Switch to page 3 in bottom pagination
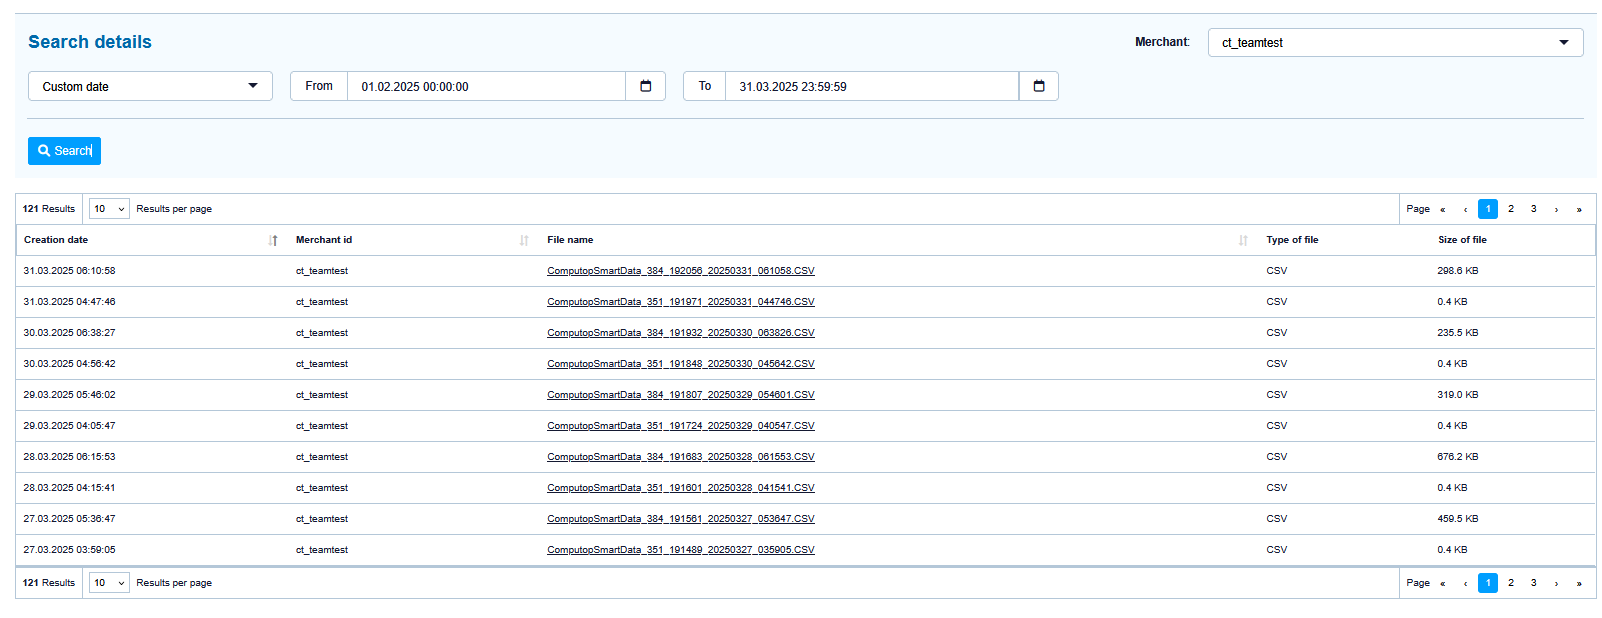1602x618 pixels. tap(1533, 583)
